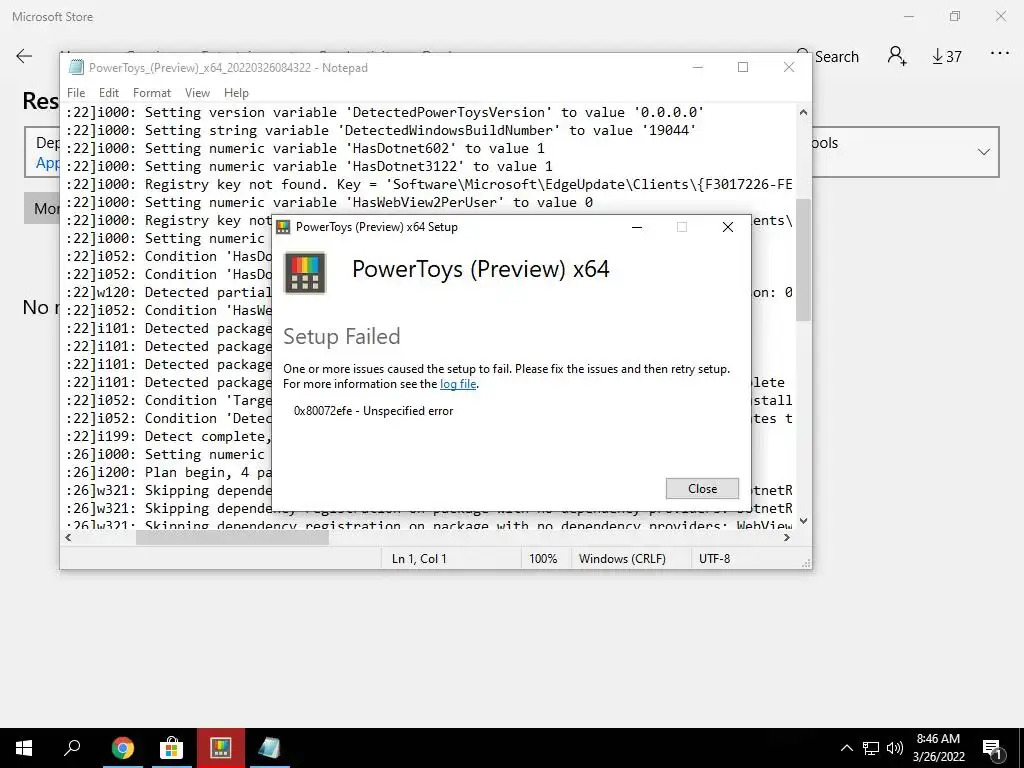1024x768 pixels.
Task: Click Notepad document icon in title bar
Action: pos(76,67)
